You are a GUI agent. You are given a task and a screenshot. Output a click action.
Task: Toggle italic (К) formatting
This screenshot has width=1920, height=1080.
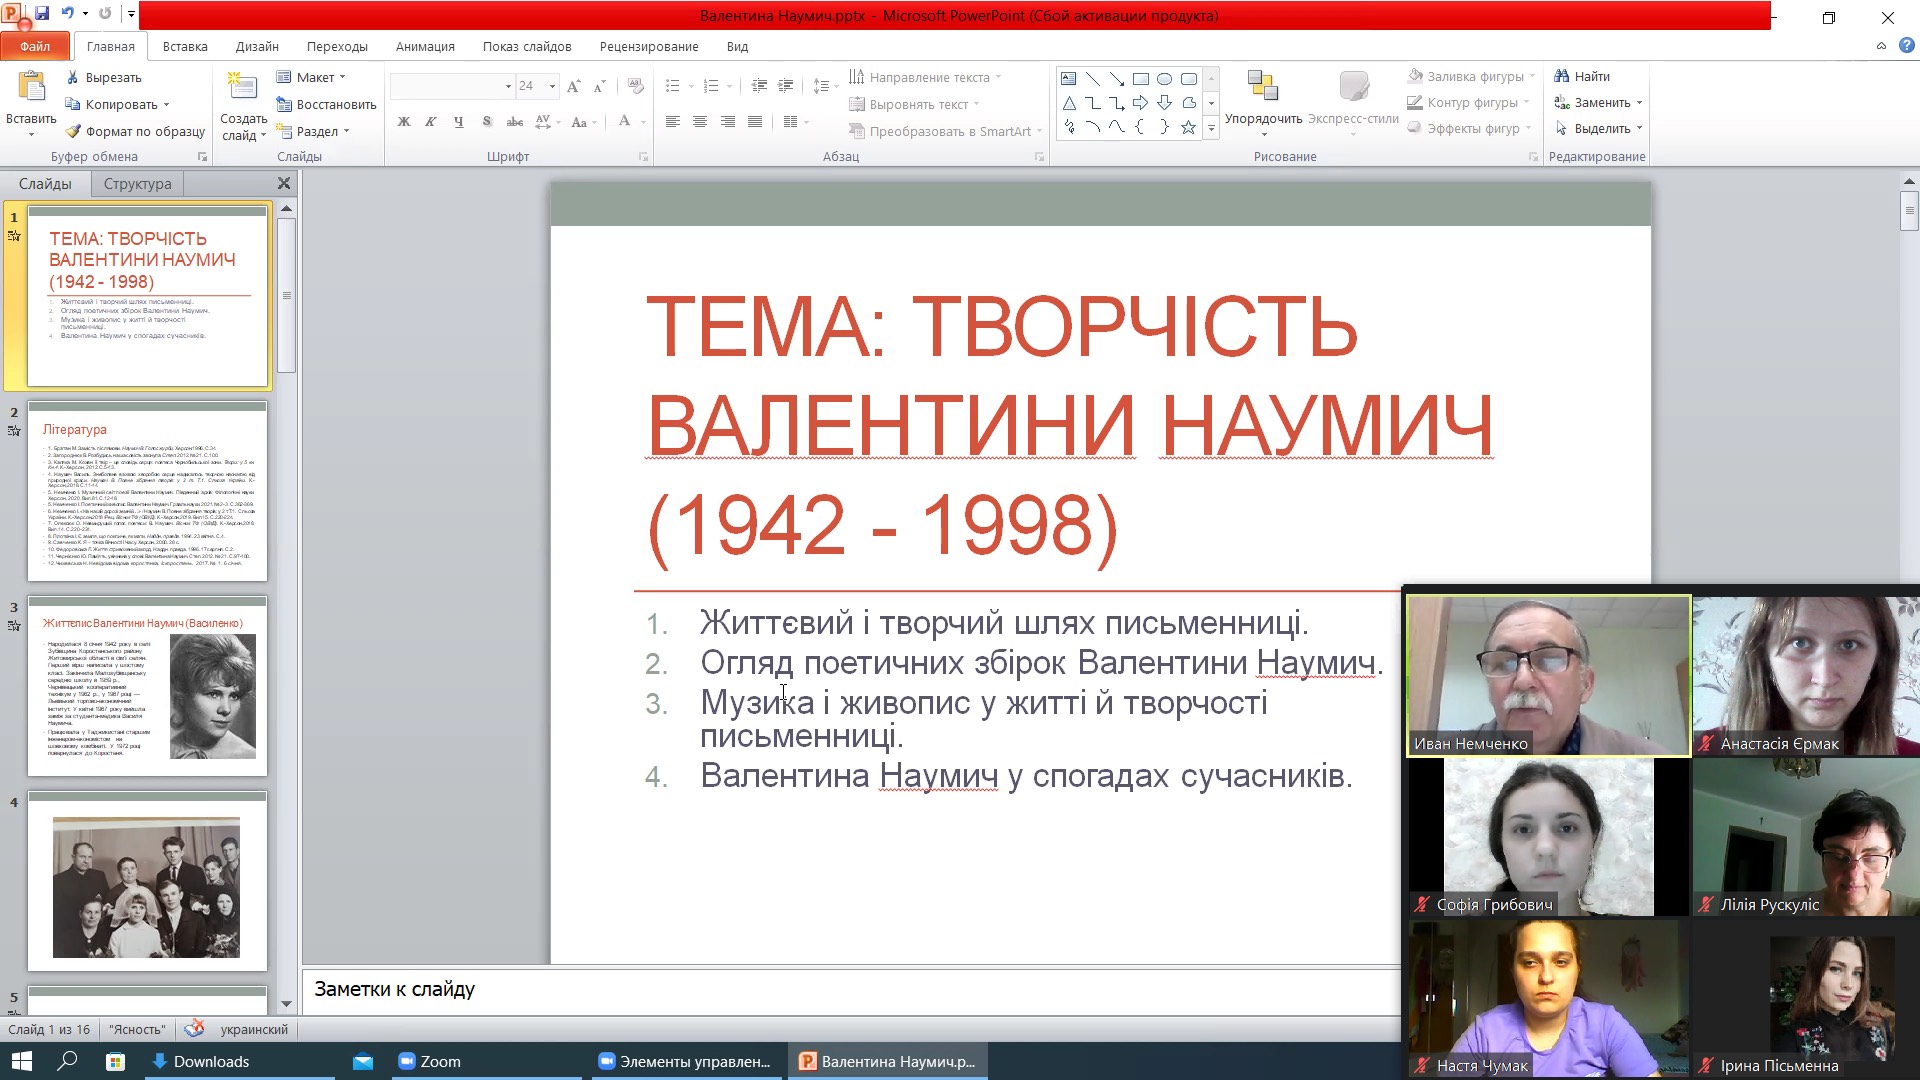coord(430,122)
